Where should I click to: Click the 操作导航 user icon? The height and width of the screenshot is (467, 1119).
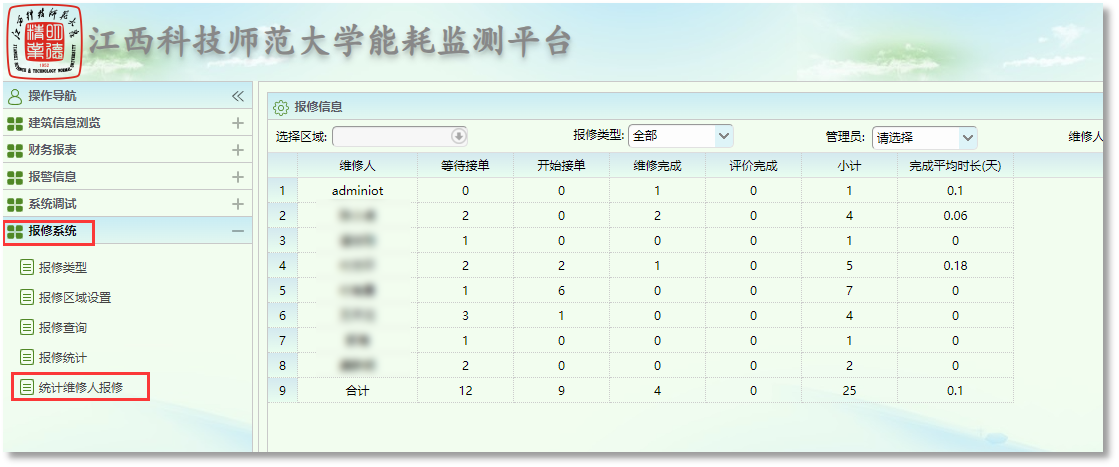(x=15, y=96)
